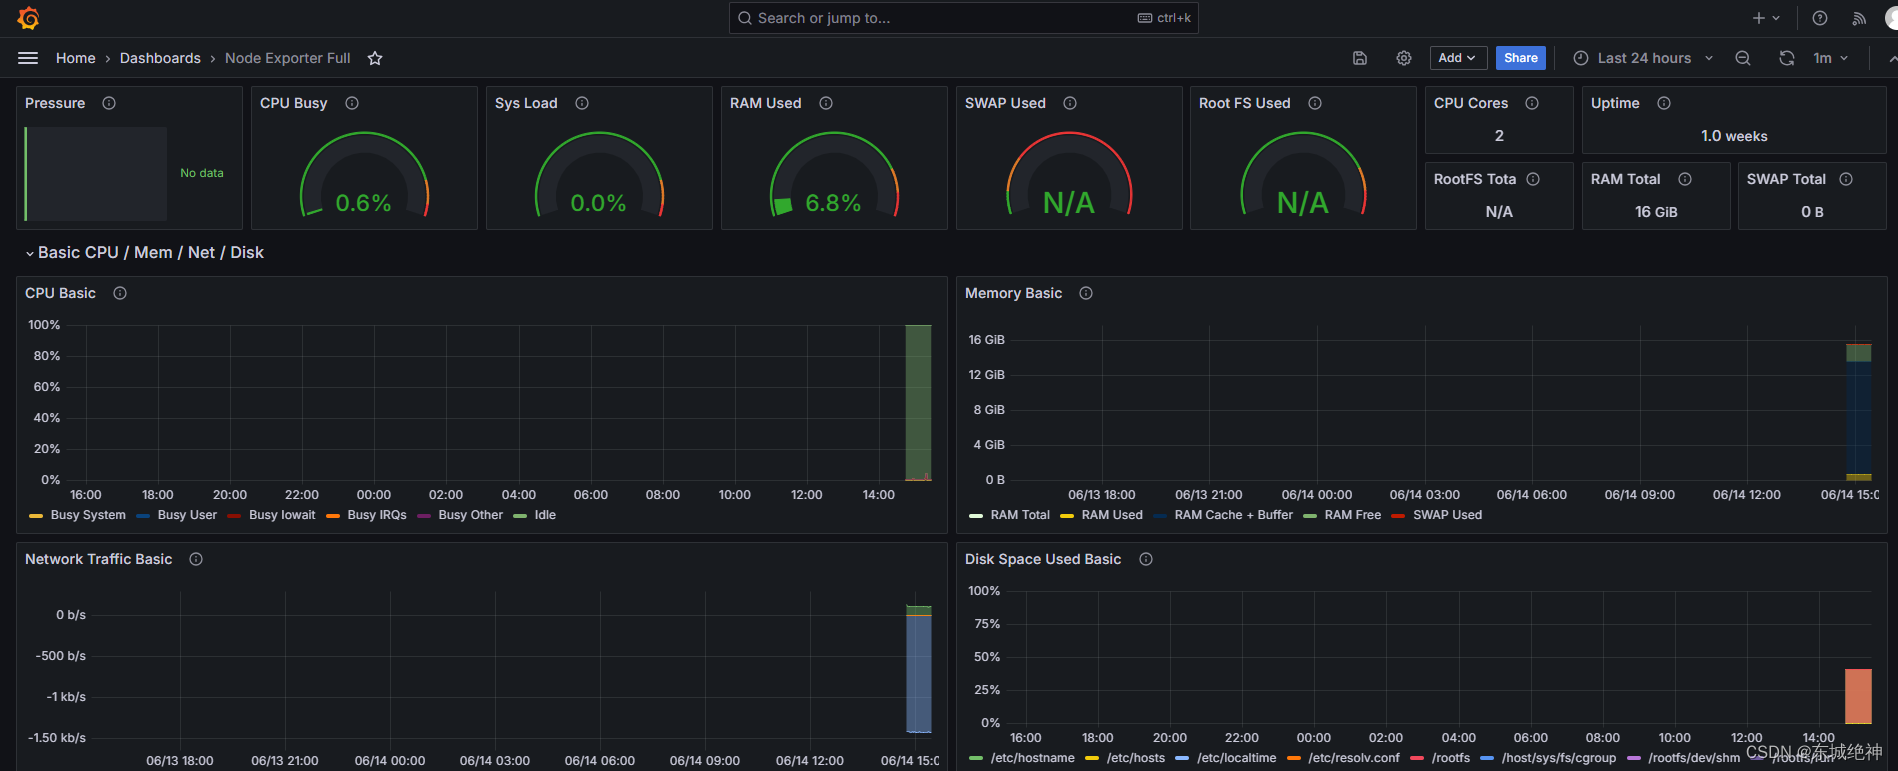1898x771 pixels.
Task: Open the Add dropdown
Action: pos(1458,58)
